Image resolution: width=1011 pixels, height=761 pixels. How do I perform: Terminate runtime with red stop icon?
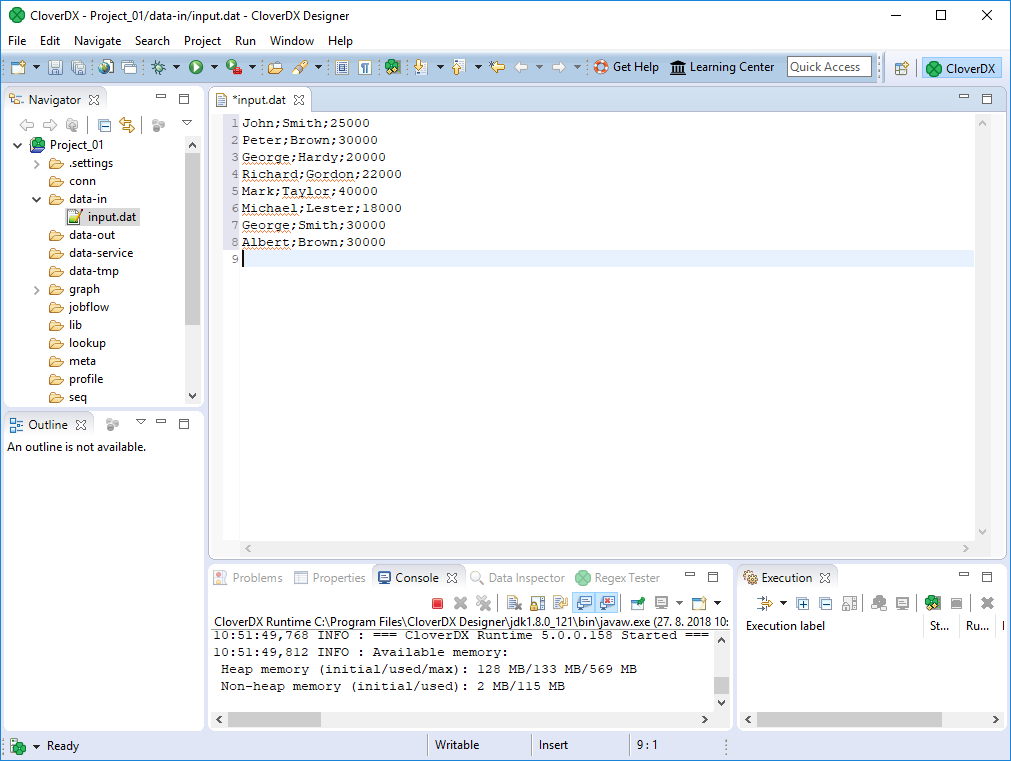(x=437, y=603)
